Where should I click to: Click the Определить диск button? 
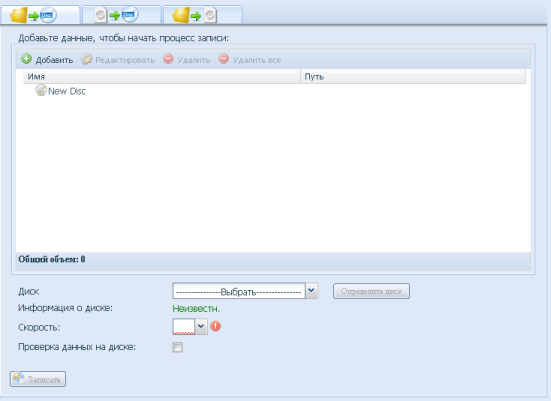371,291
